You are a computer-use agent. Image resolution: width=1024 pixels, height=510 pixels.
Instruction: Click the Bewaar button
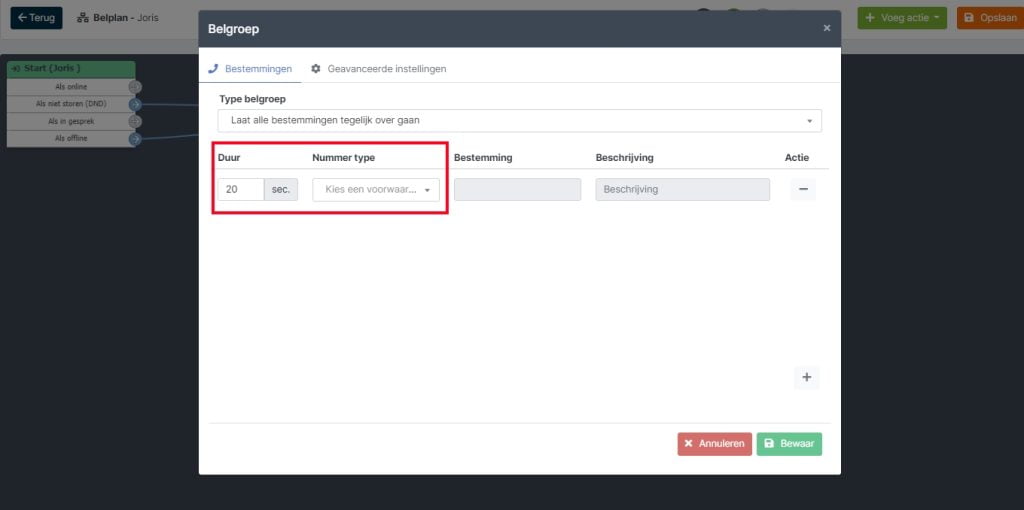(789, 444)
